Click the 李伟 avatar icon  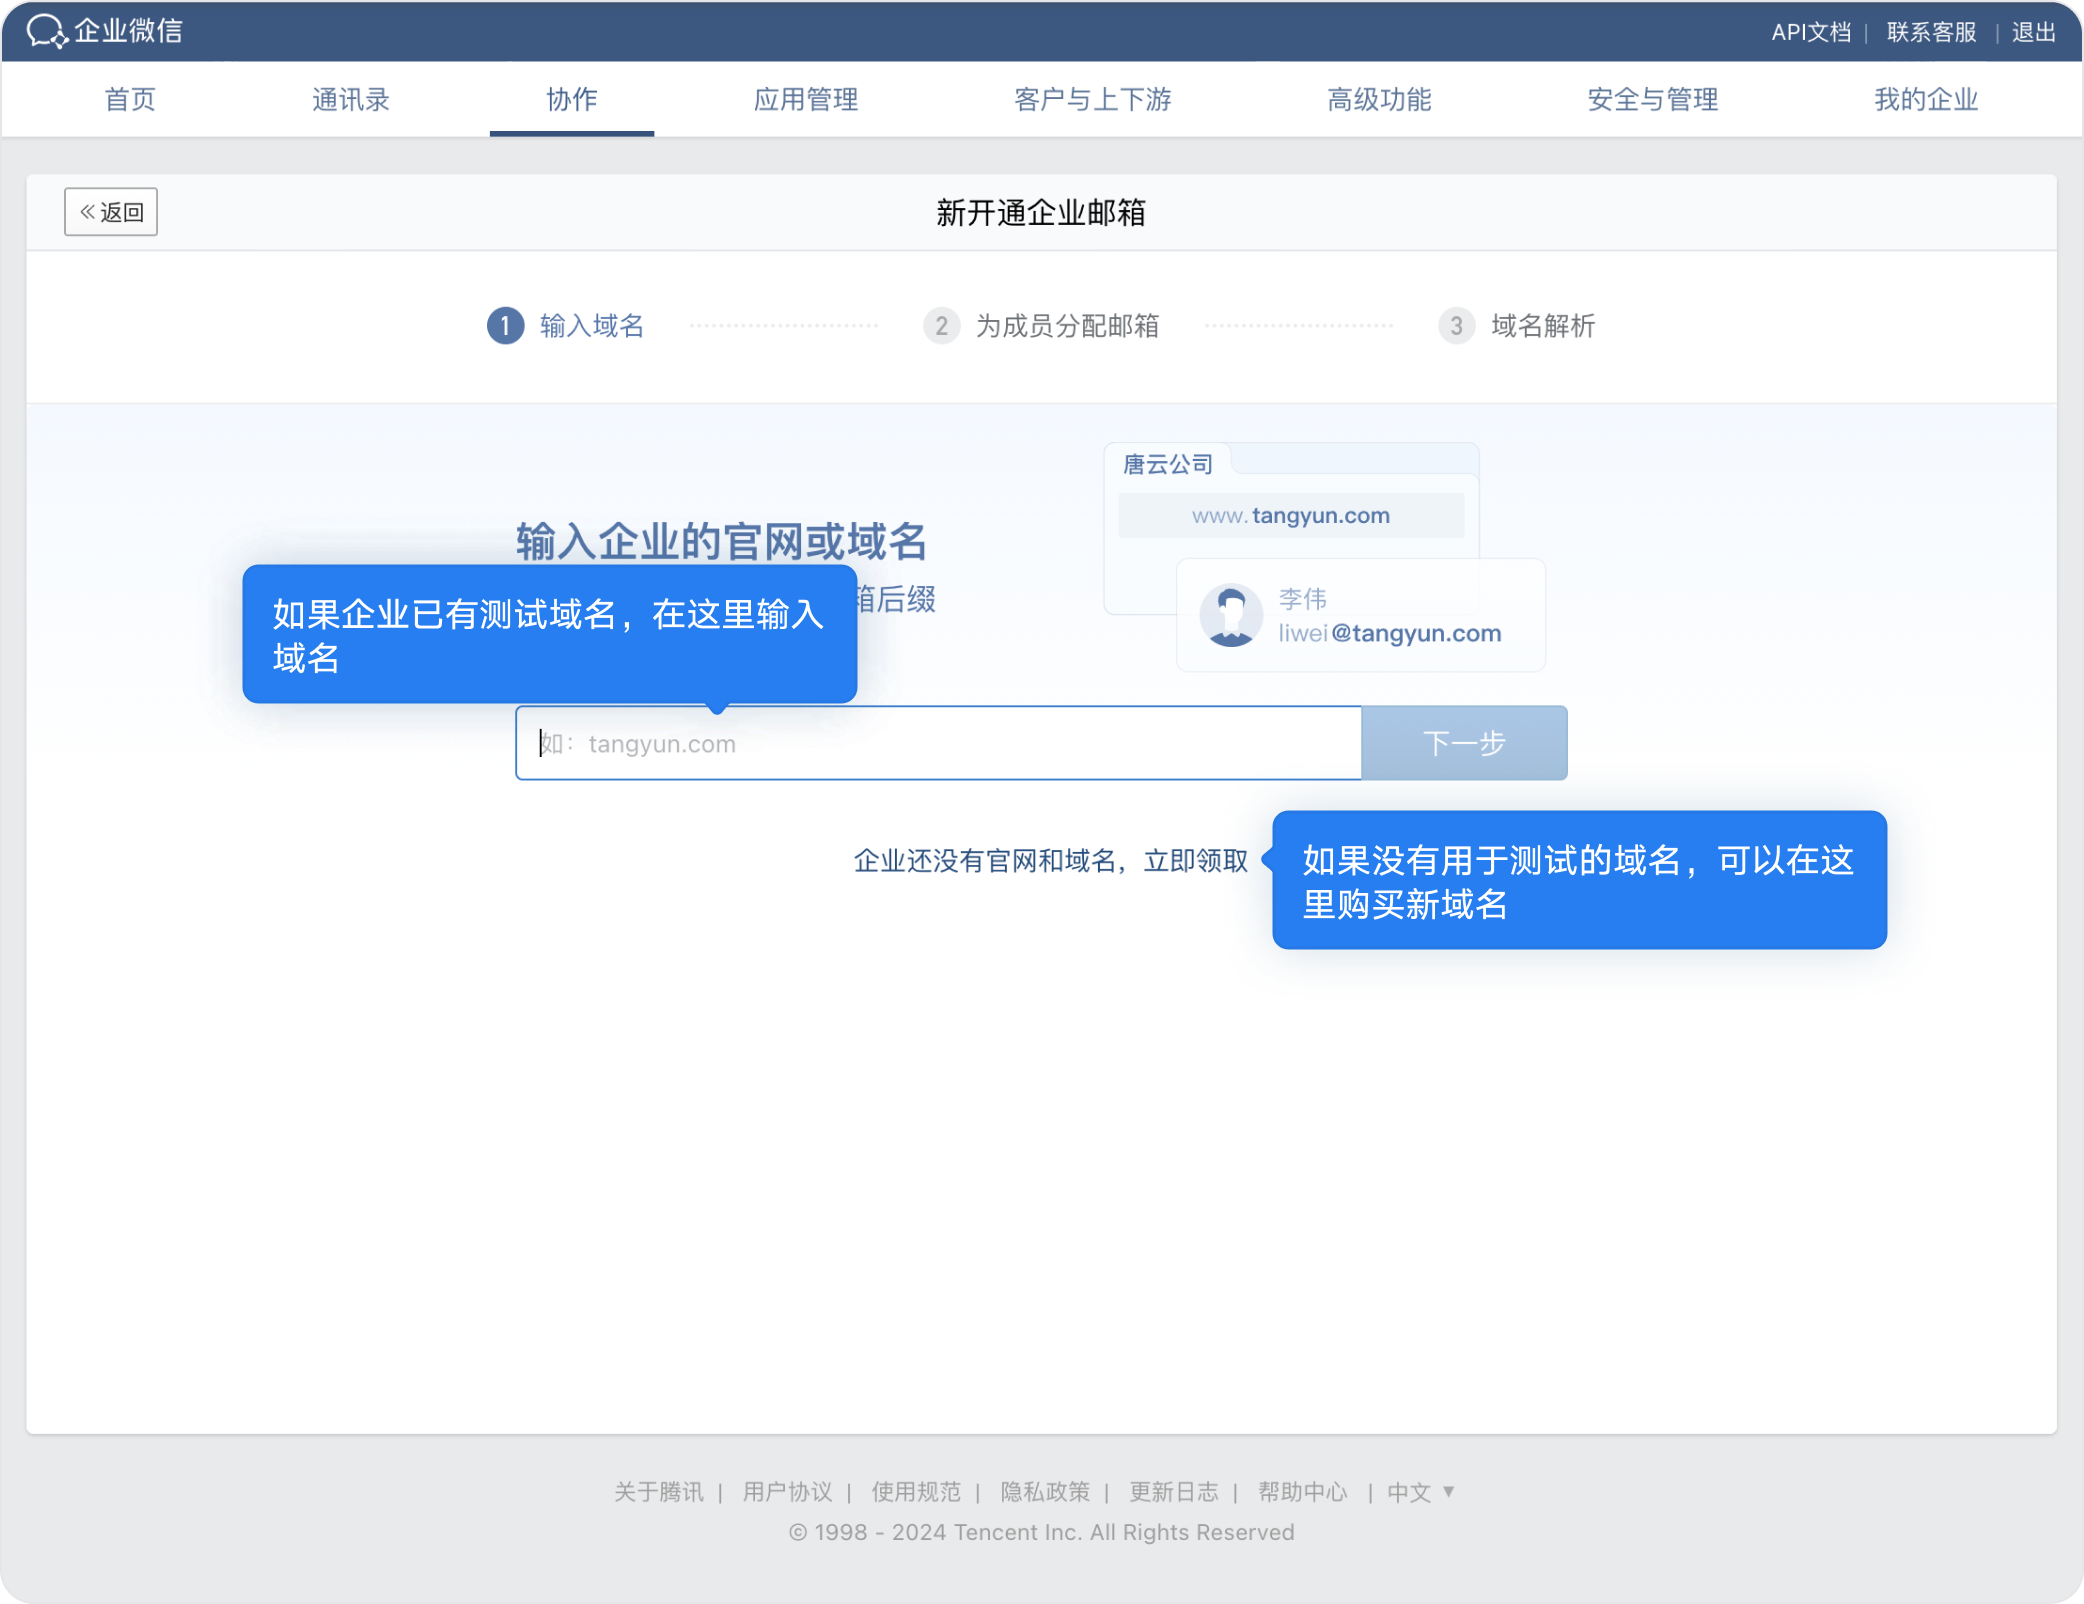tap(1230, 615)
